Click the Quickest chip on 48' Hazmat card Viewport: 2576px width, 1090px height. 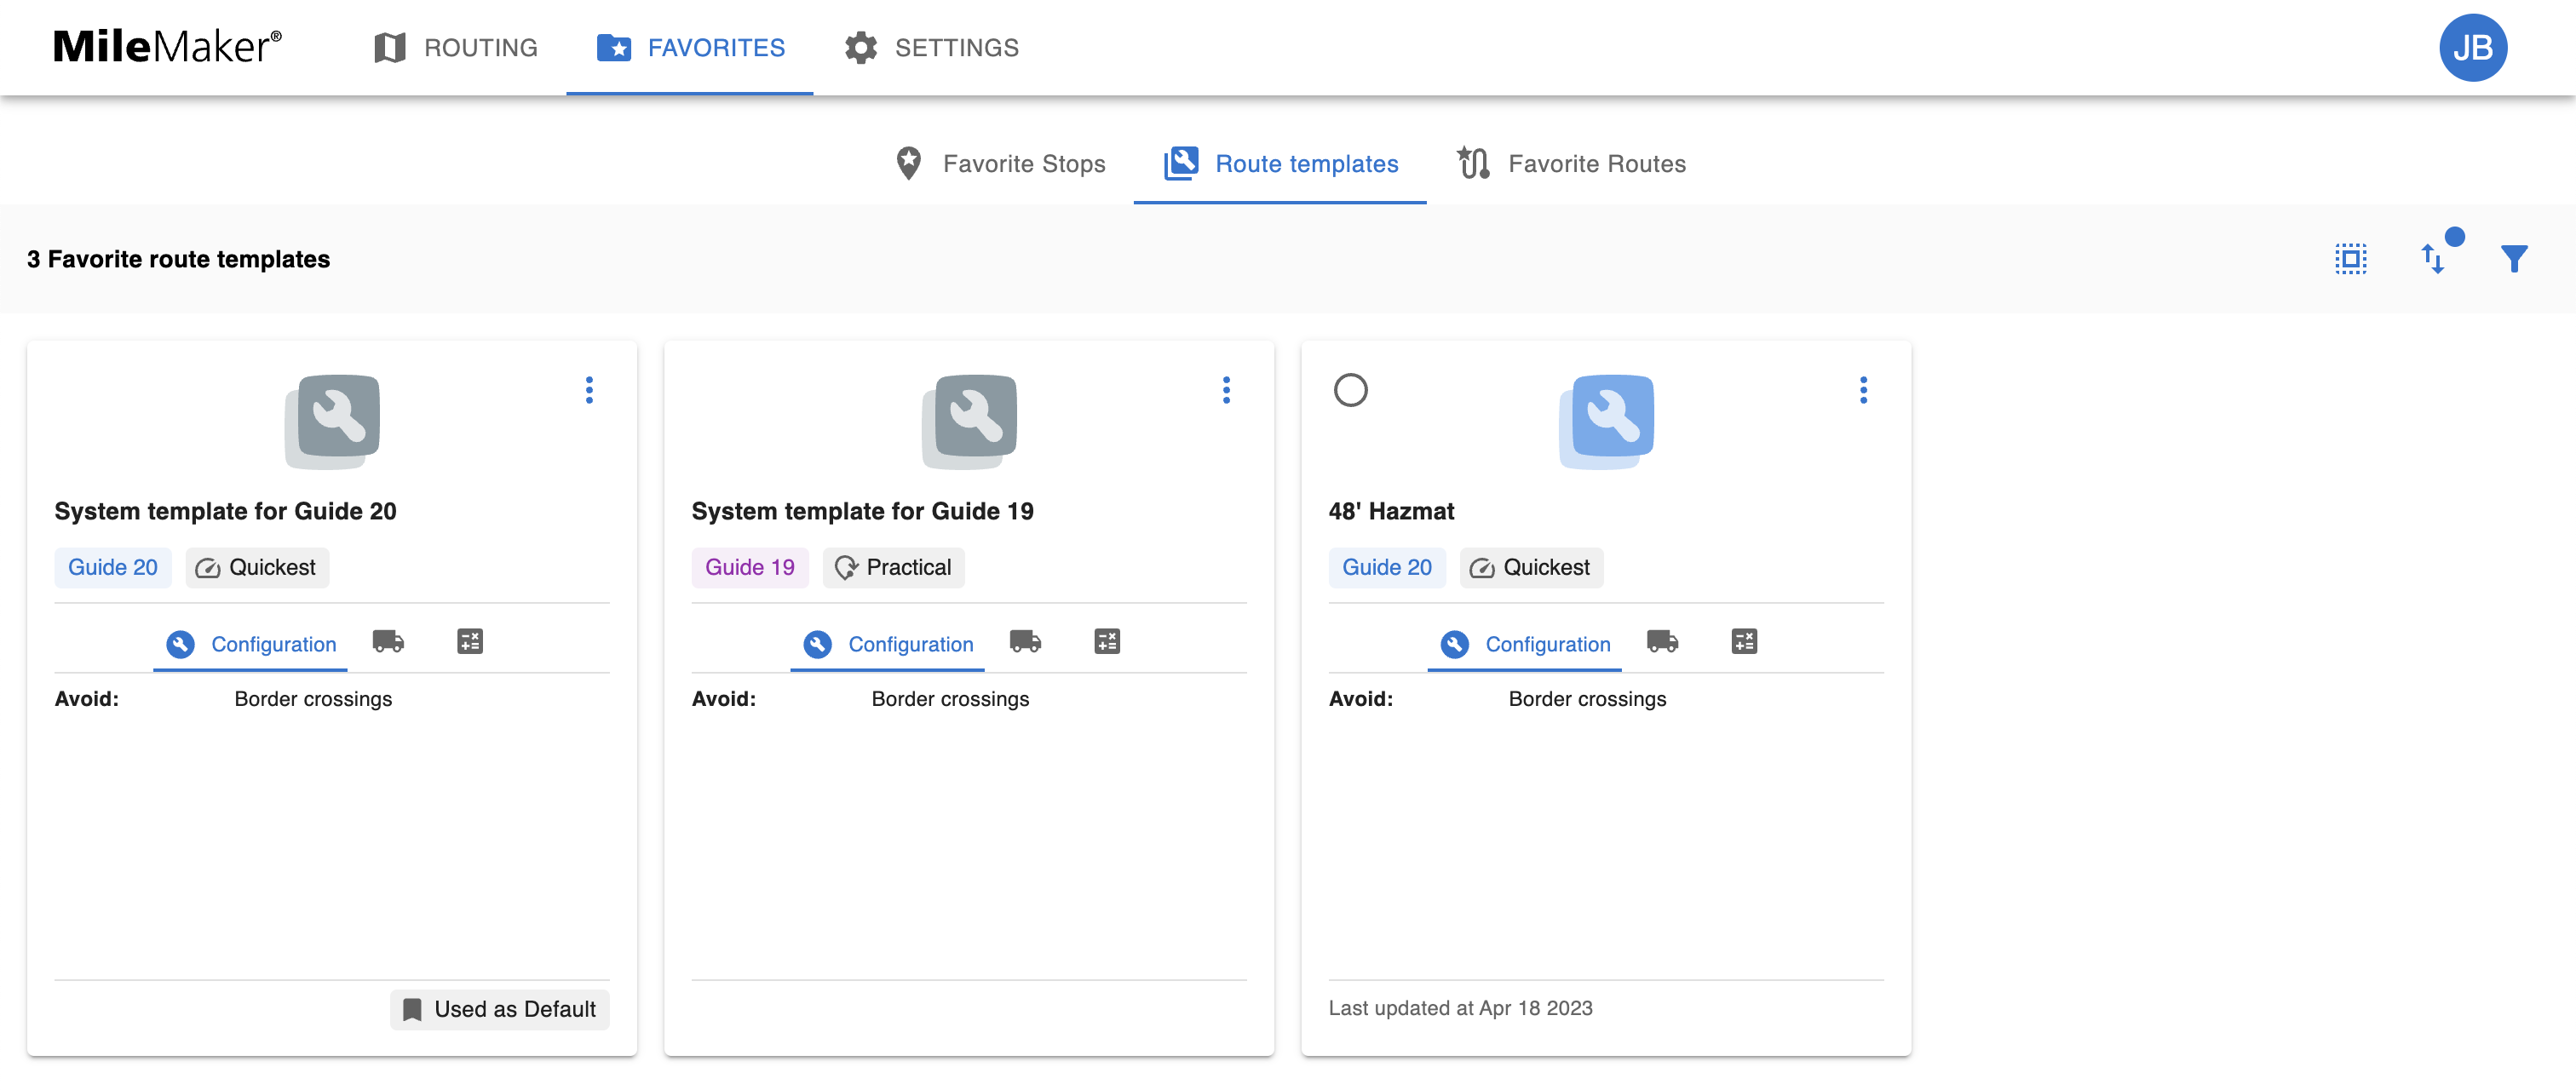point(1531,567)
